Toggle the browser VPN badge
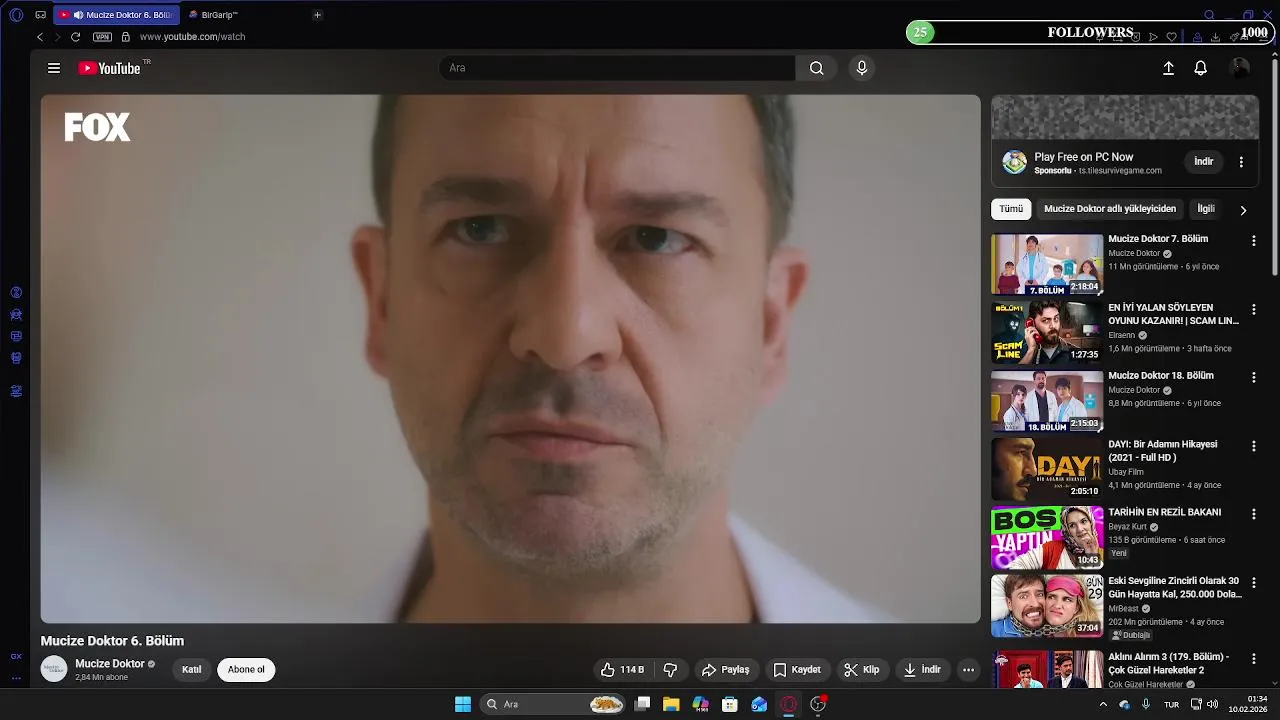Image resolution: width=1280 pixels, height=720 pixels. (102, 37)
